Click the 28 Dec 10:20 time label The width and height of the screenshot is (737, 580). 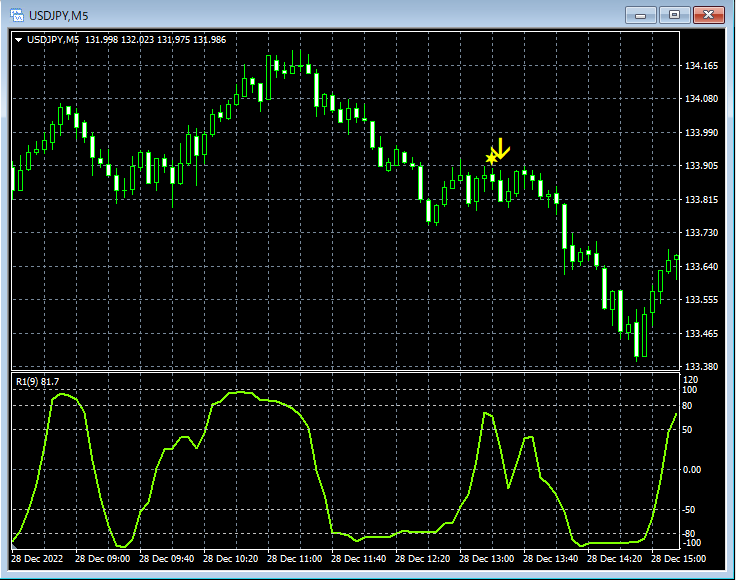[230, 559]
